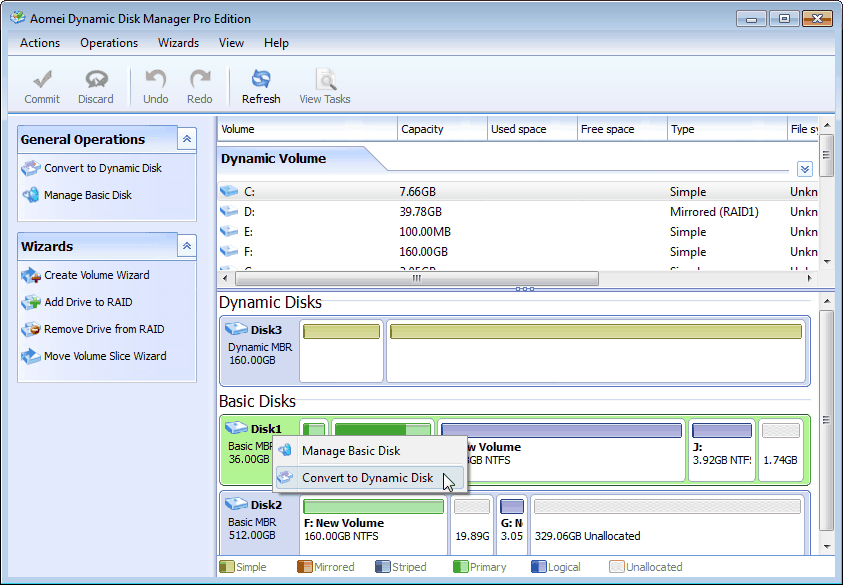Start the Move Volume Slice Wizard
Viewport: 843px width, 585px height.
[105, 356]
